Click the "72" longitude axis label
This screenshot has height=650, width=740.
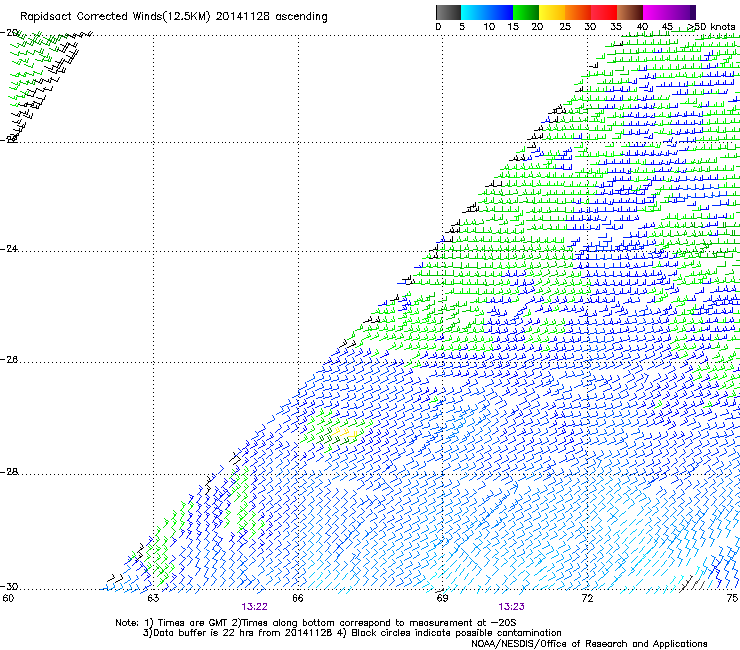(x=587, y=598)
